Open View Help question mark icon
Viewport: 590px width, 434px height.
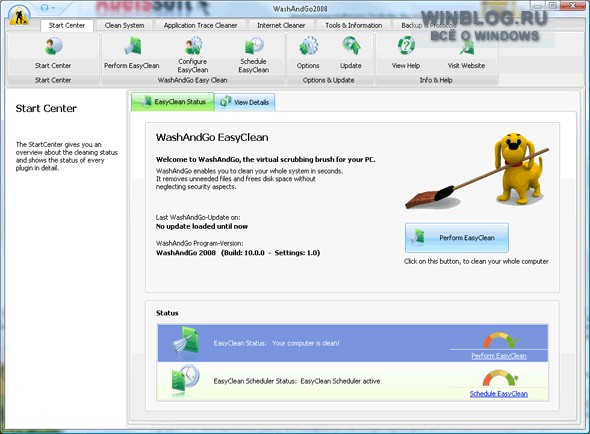pos(406,46)
